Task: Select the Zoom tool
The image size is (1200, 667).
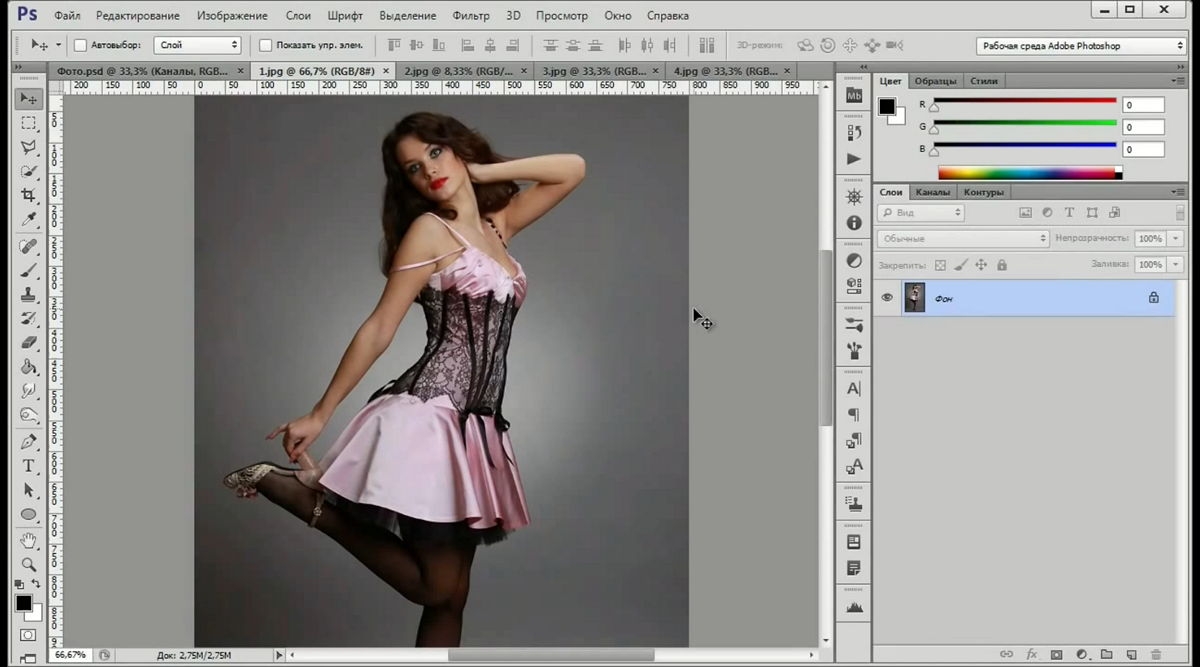Action: pos(28,564)
